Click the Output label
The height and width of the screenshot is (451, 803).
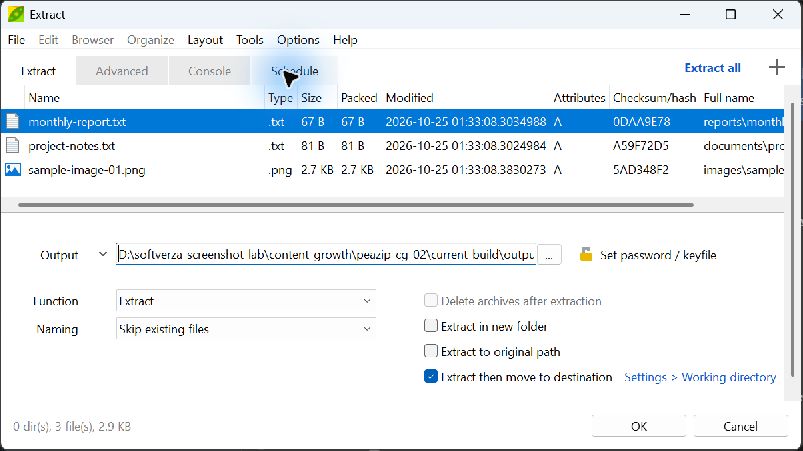(x=59, y=254)
